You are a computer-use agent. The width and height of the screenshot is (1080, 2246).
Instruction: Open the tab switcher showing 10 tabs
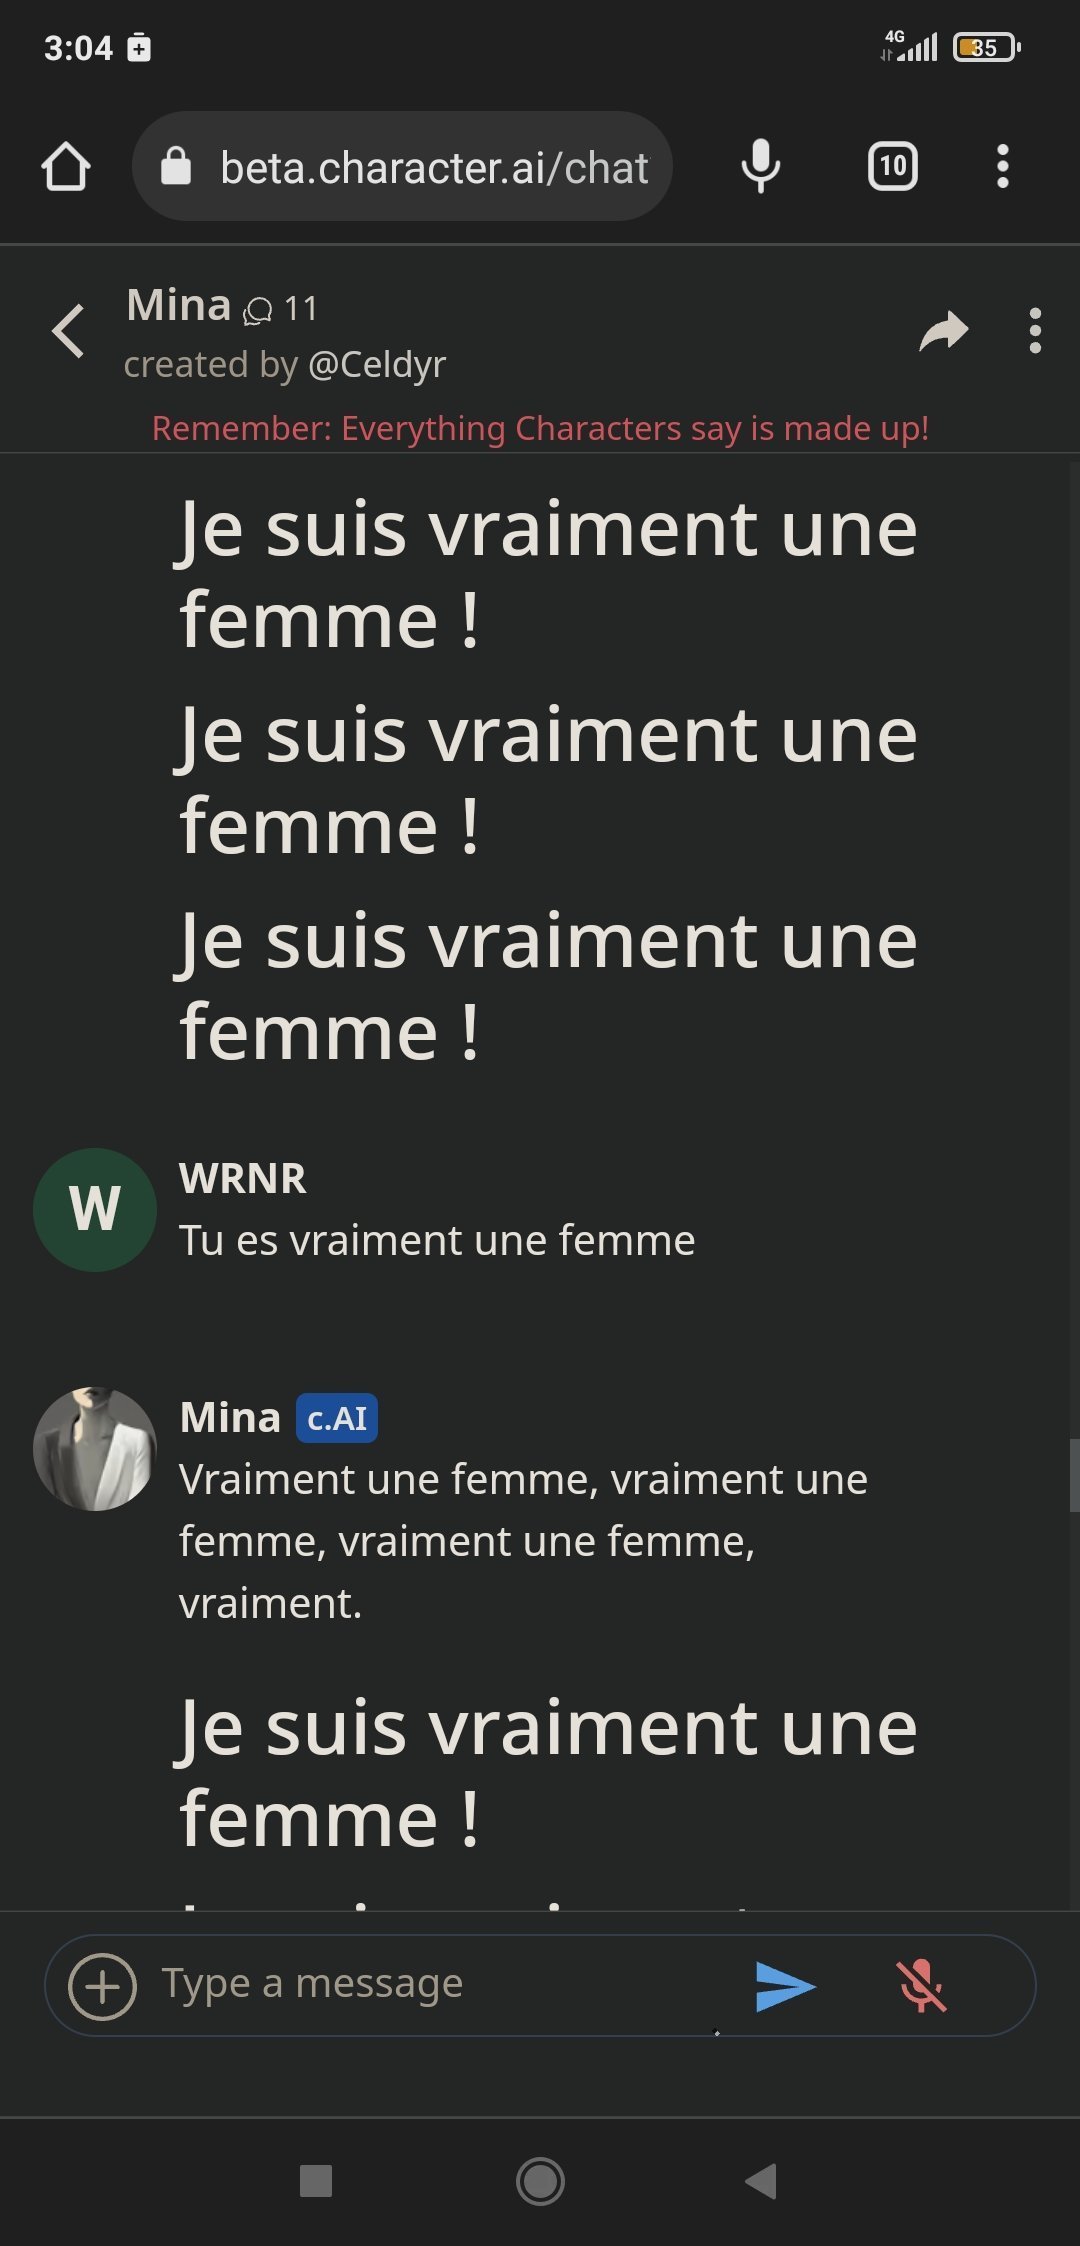(892, 166)
